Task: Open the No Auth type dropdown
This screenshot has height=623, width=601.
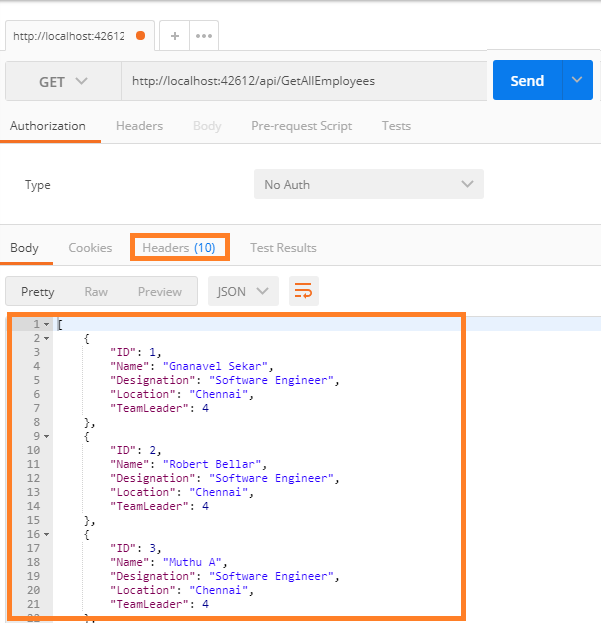Action: [368, 184]
